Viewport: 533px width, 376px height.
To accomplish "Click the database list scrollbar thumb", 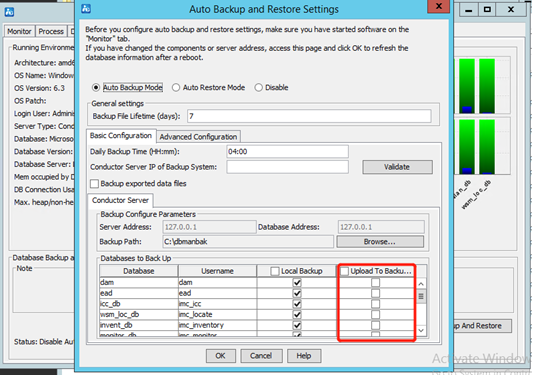I will point(421,296).
